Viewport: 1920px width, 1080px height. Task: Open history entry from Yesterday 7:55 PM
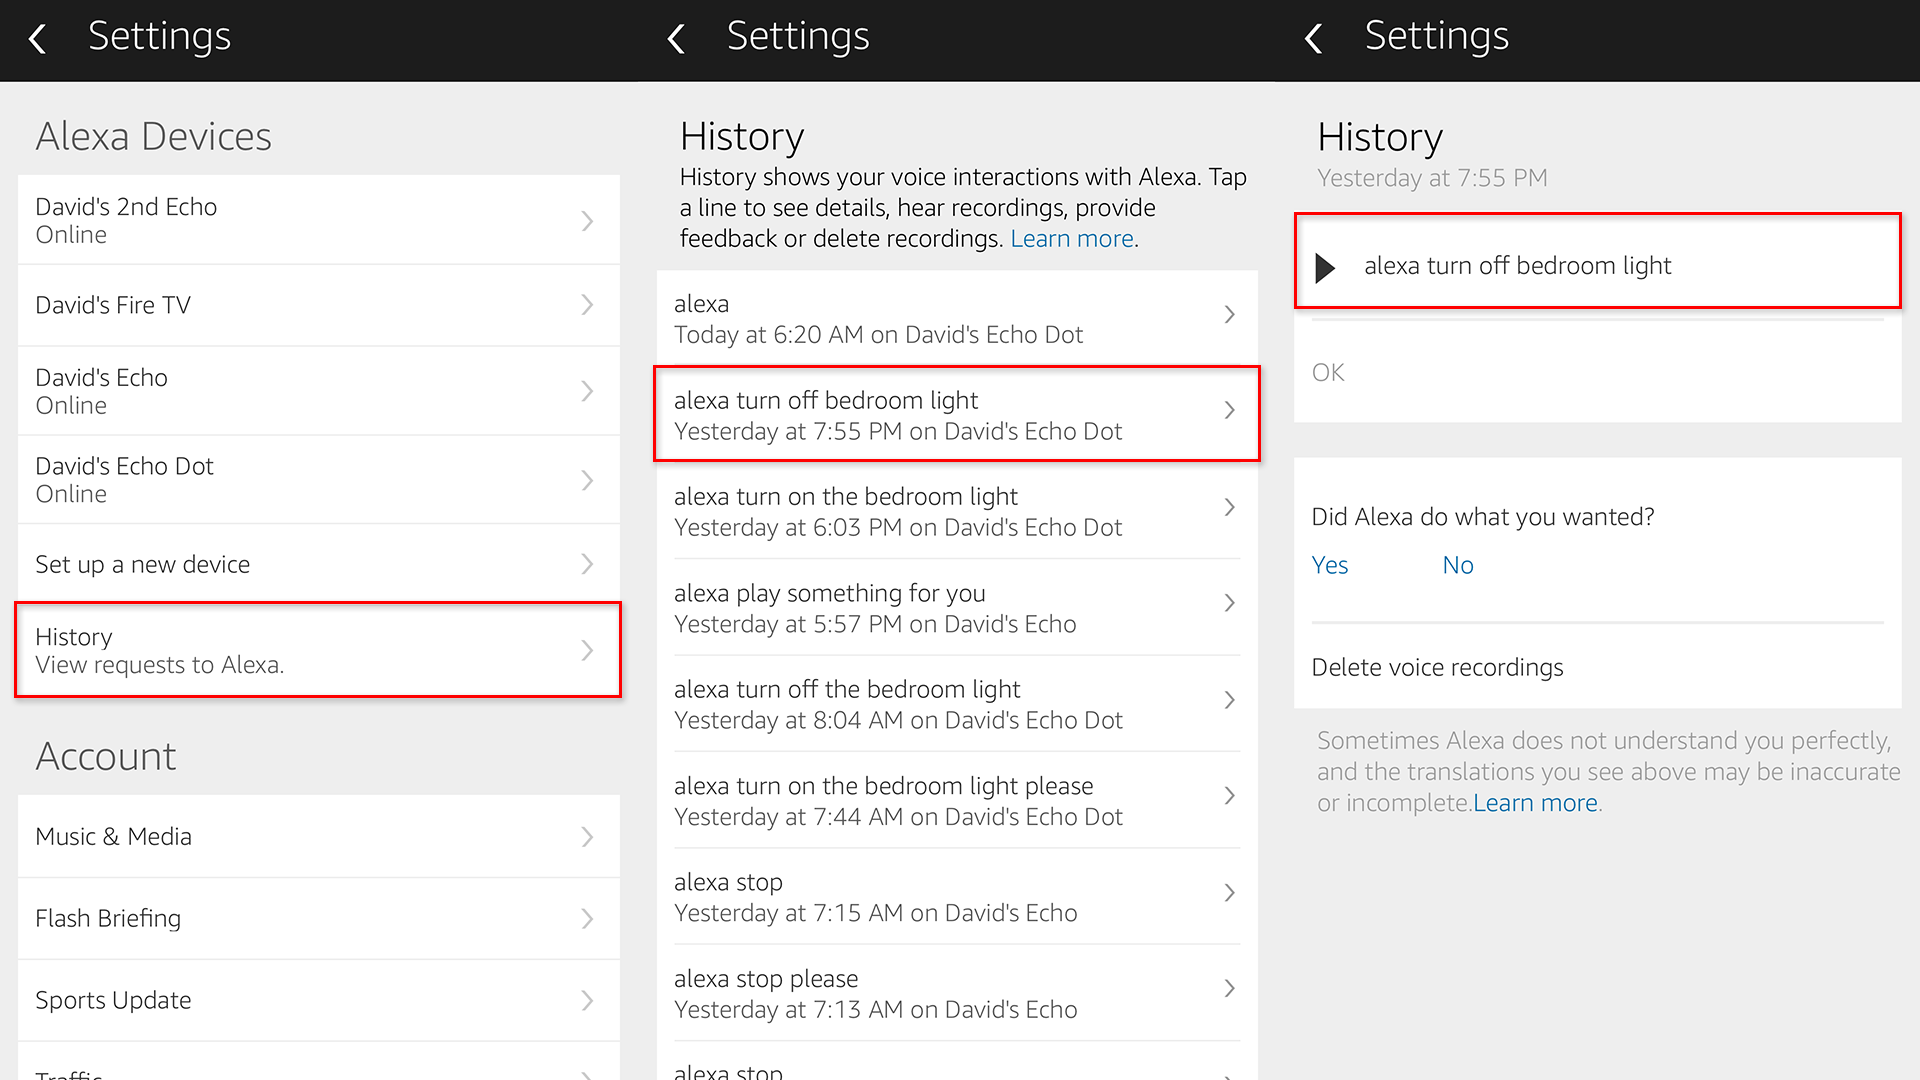click(957, 414)
